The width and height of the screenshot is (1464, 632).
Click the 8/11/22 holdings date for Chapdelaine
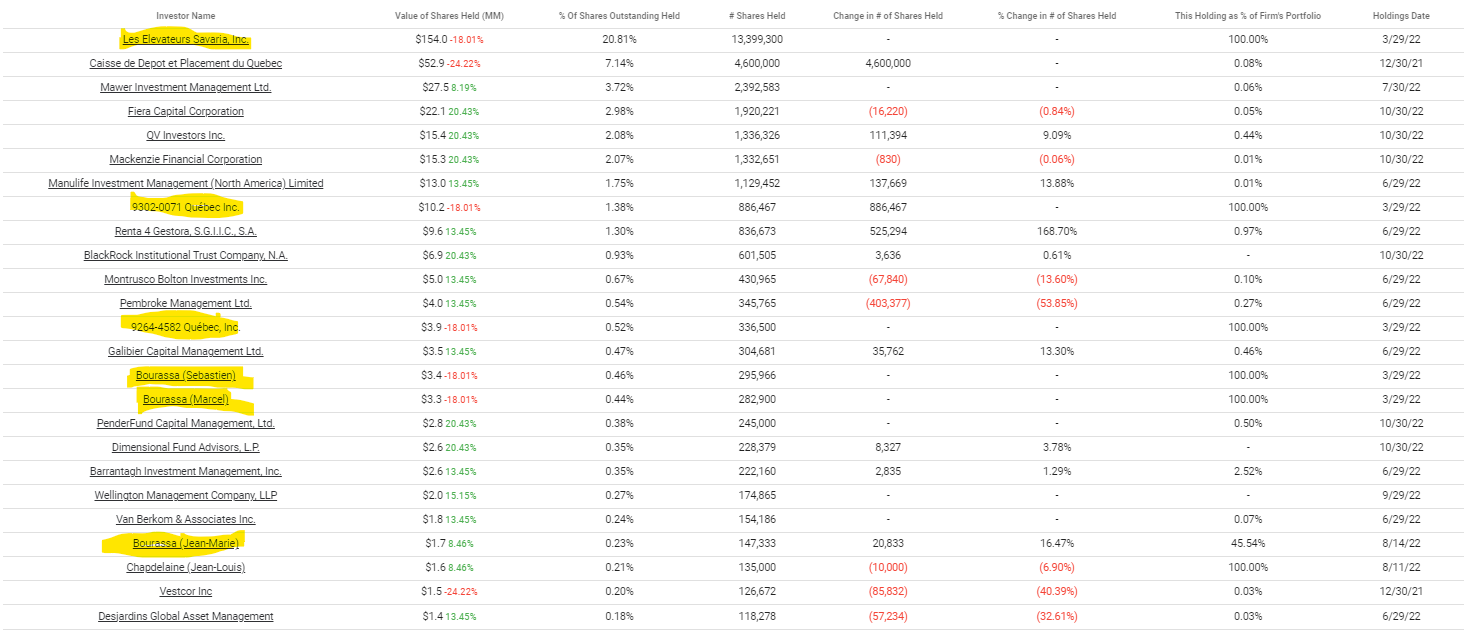coord(1401,567)
